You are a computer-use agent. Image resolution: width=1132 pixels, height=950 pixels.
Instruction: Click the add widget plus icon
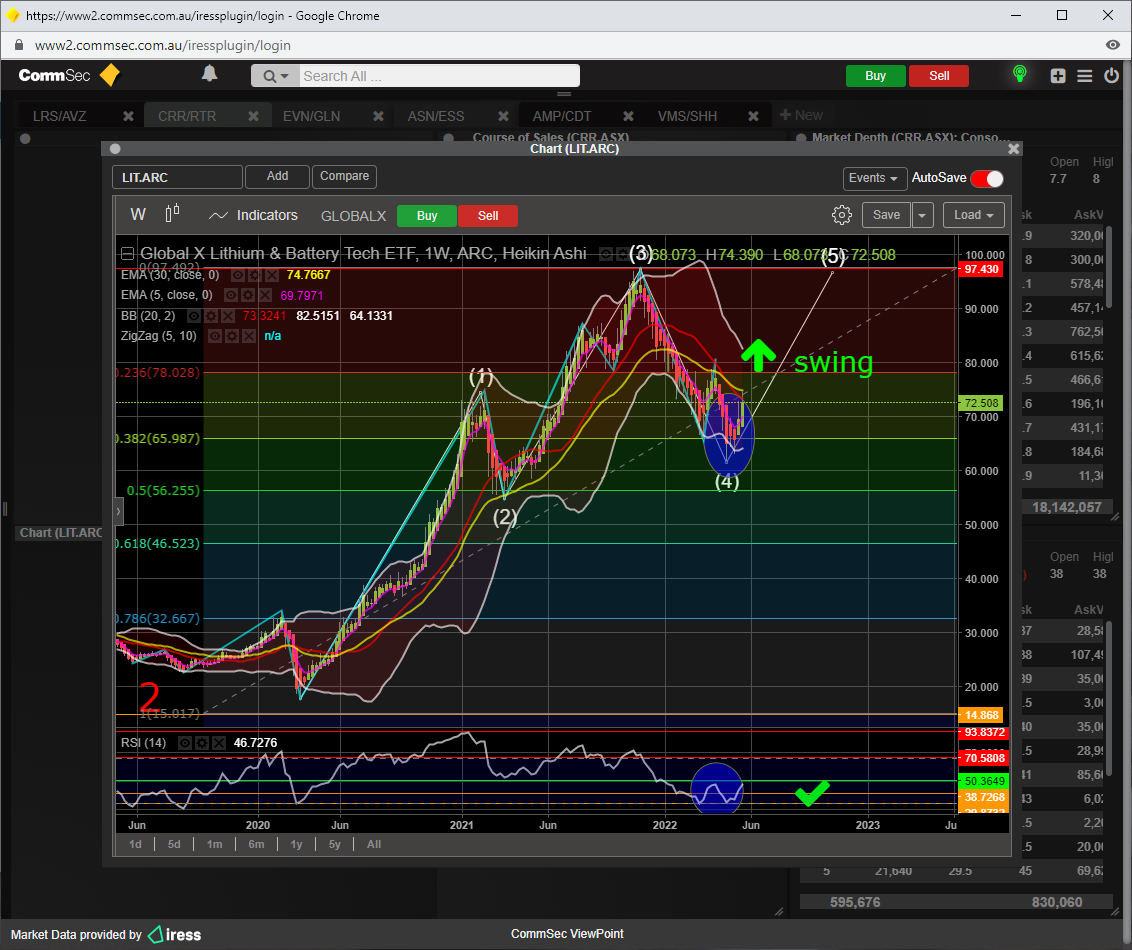click(1057, 76)
